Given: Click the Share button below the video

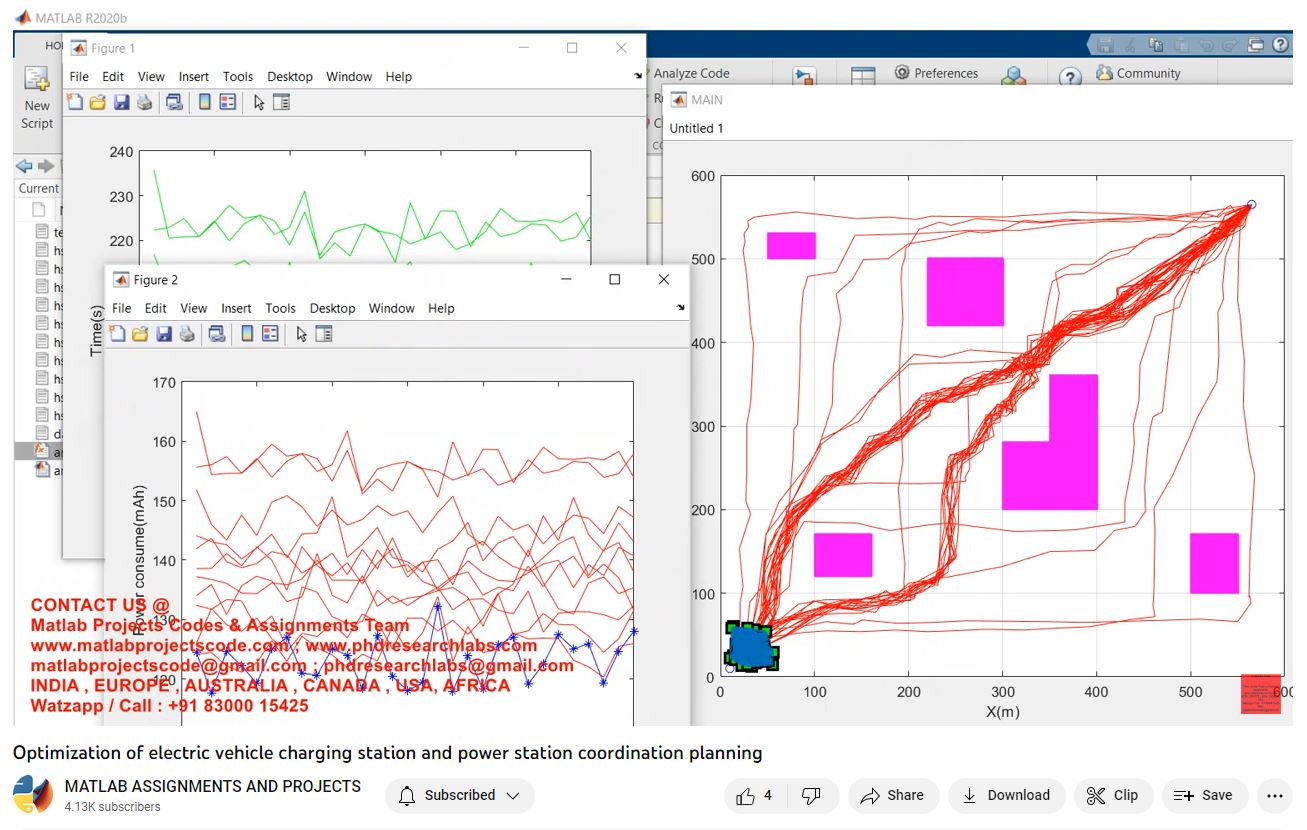Looking at the screenshot, I should (893, 796).
